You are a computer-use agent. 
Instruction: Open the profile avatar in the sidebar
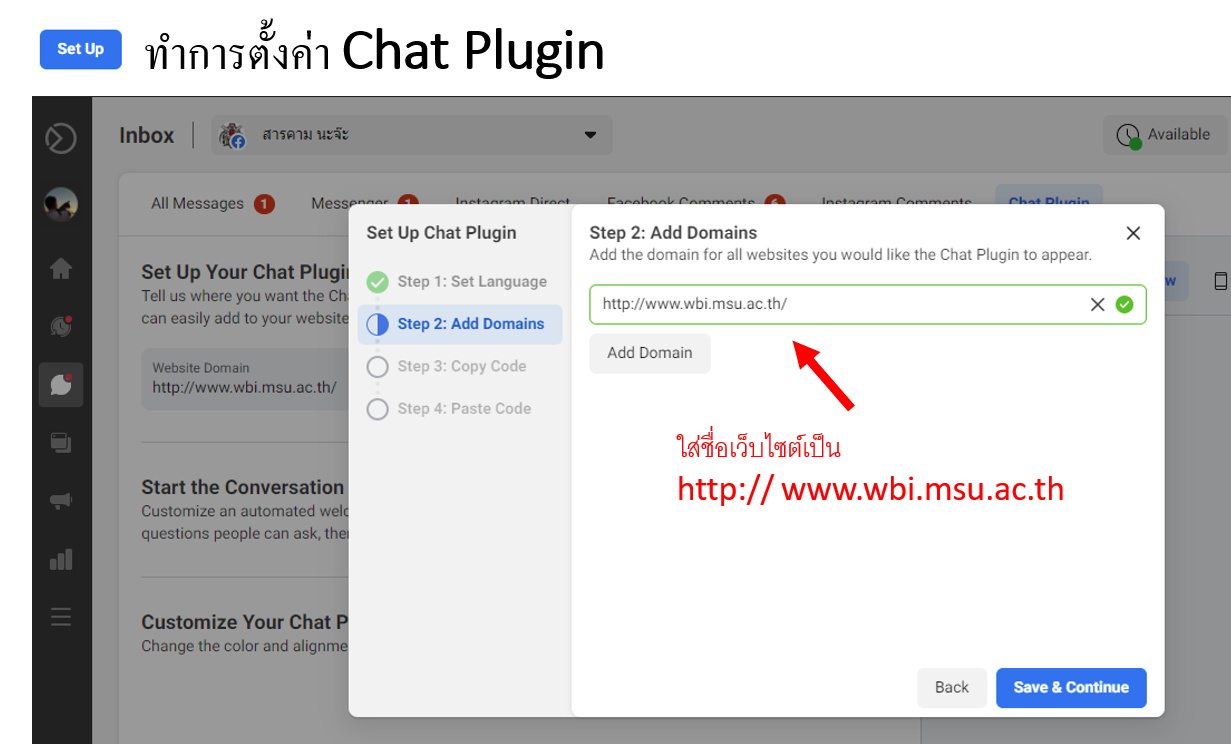click(x=61, y=204)
